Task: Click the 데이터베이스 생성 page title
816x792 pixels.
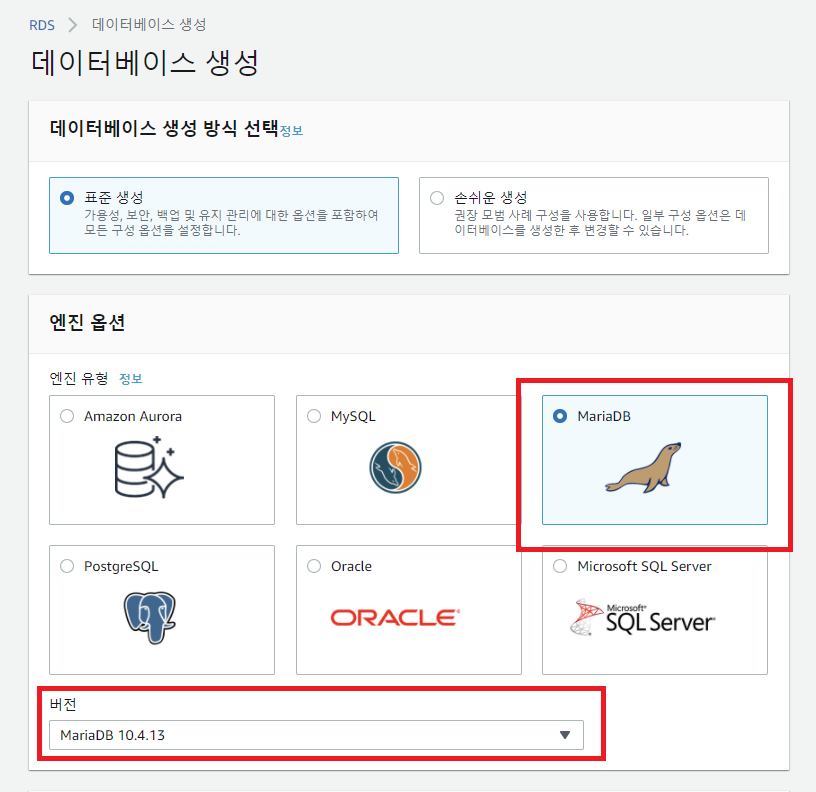Action: pyautogui.click(x=145, y=63)
